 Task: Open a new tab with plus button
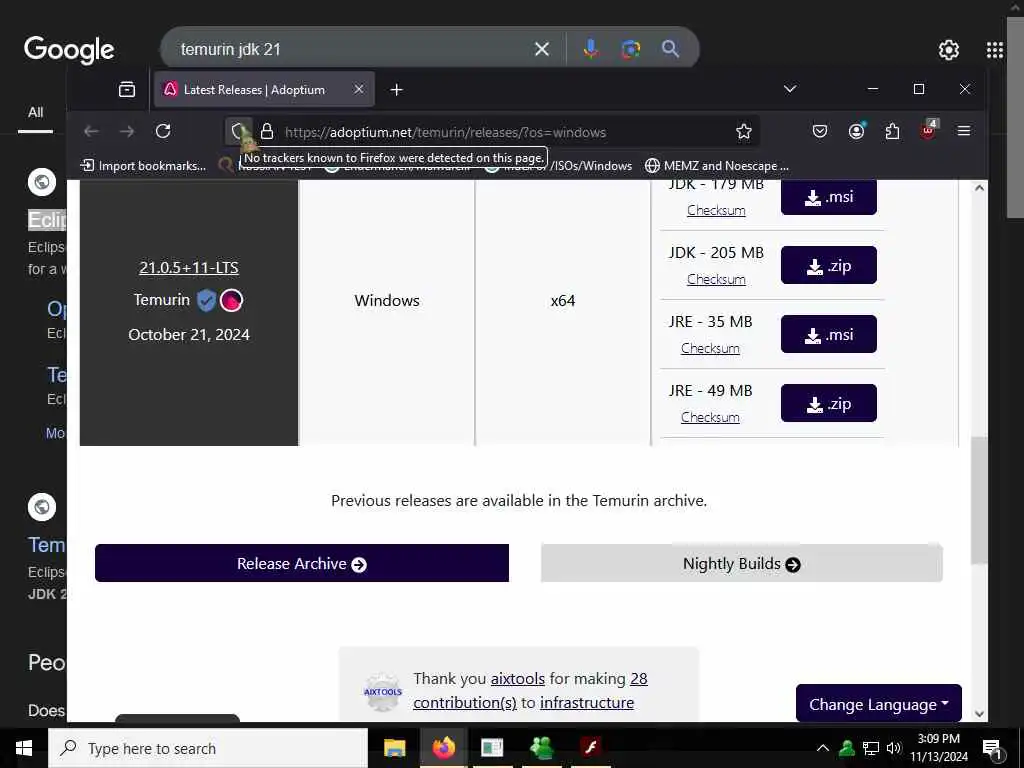click(396, 89)
